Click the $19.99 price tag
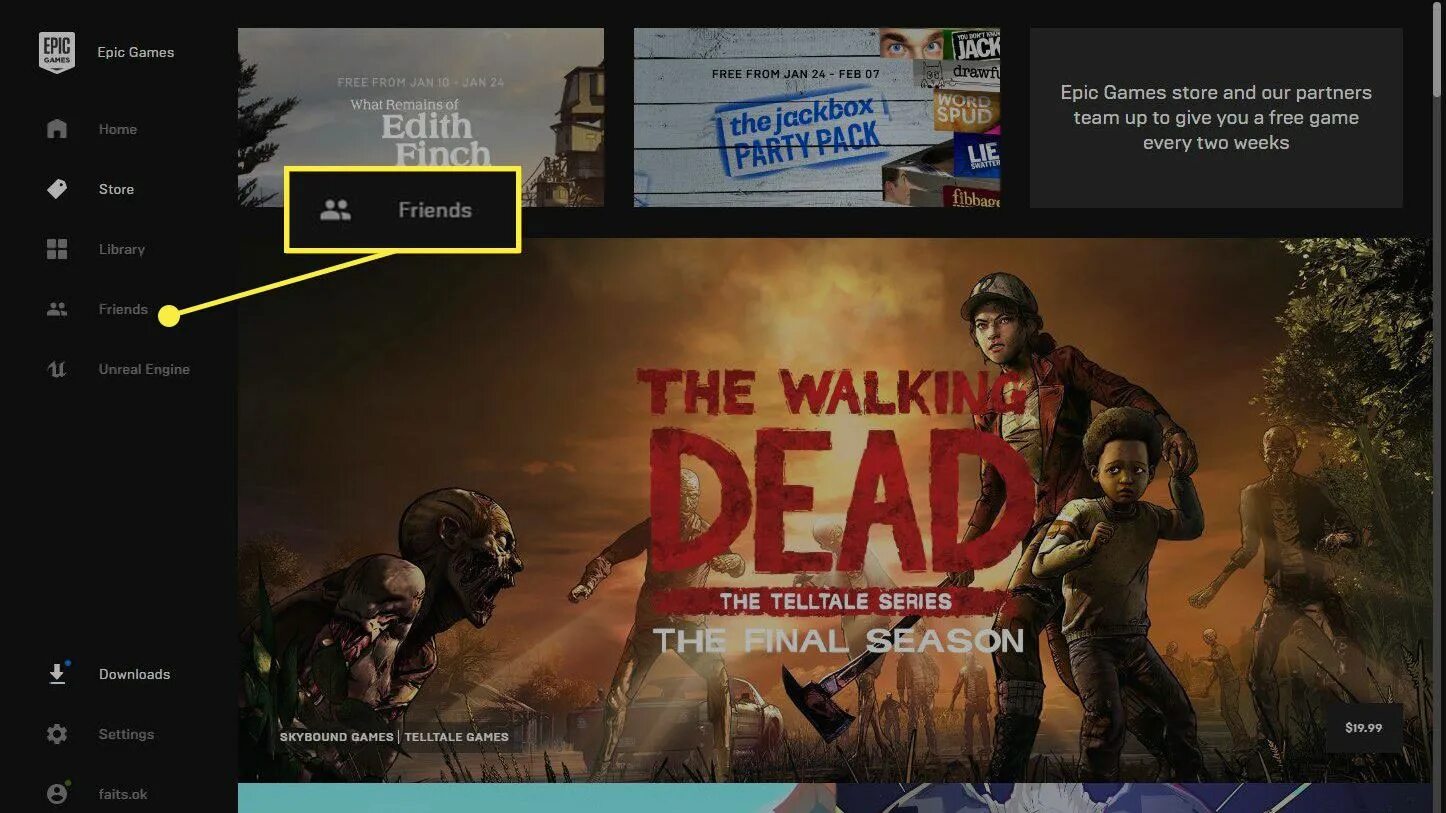The width and height of the screenshot is (1446, 813). pyautogui.click(x=1364, y=727)
